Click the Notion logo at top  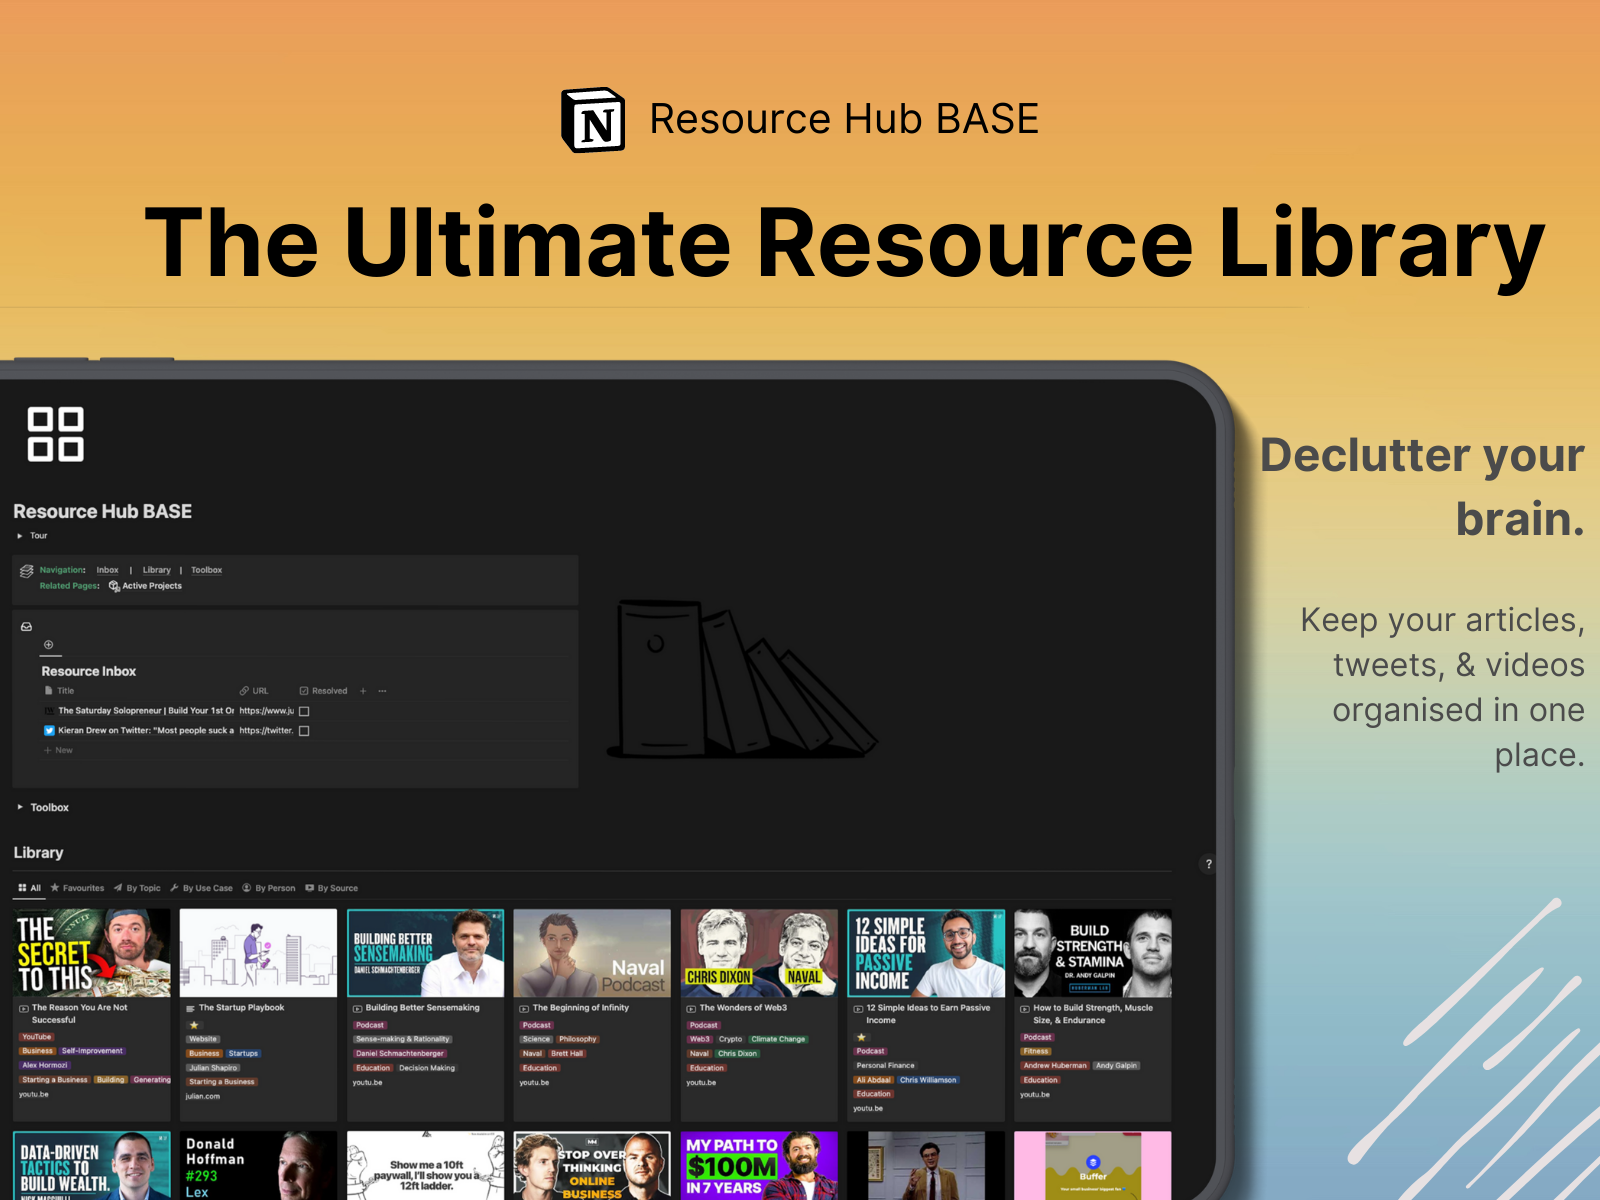click(593, 121)
